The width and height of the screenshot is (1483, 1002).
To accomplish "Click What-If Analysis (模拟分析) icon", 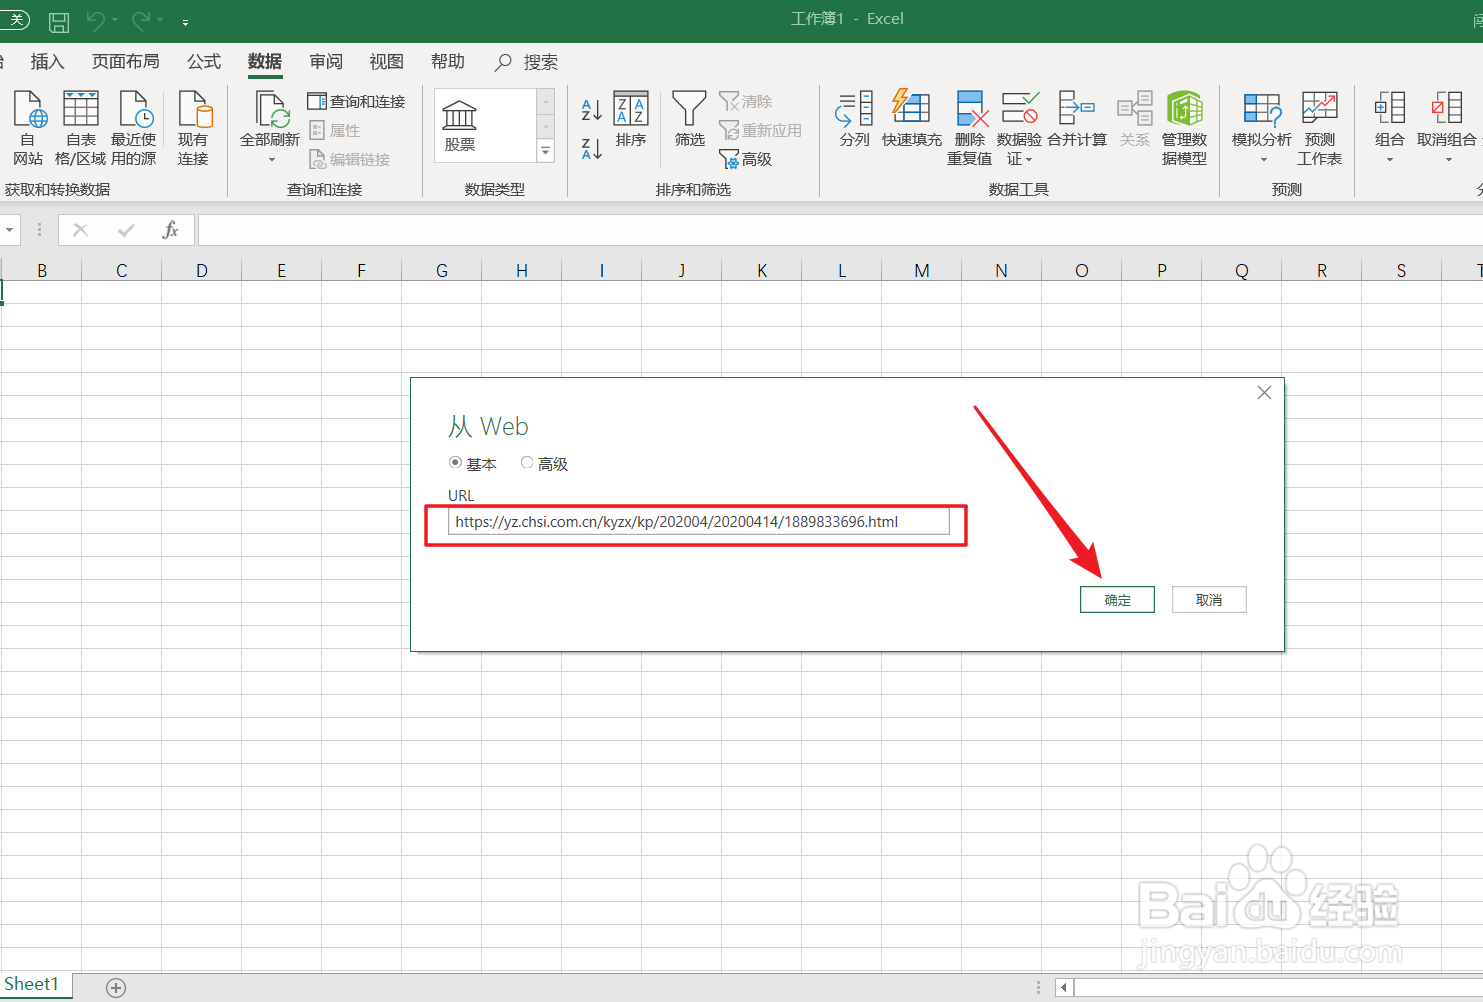I will click(1262, 108).
